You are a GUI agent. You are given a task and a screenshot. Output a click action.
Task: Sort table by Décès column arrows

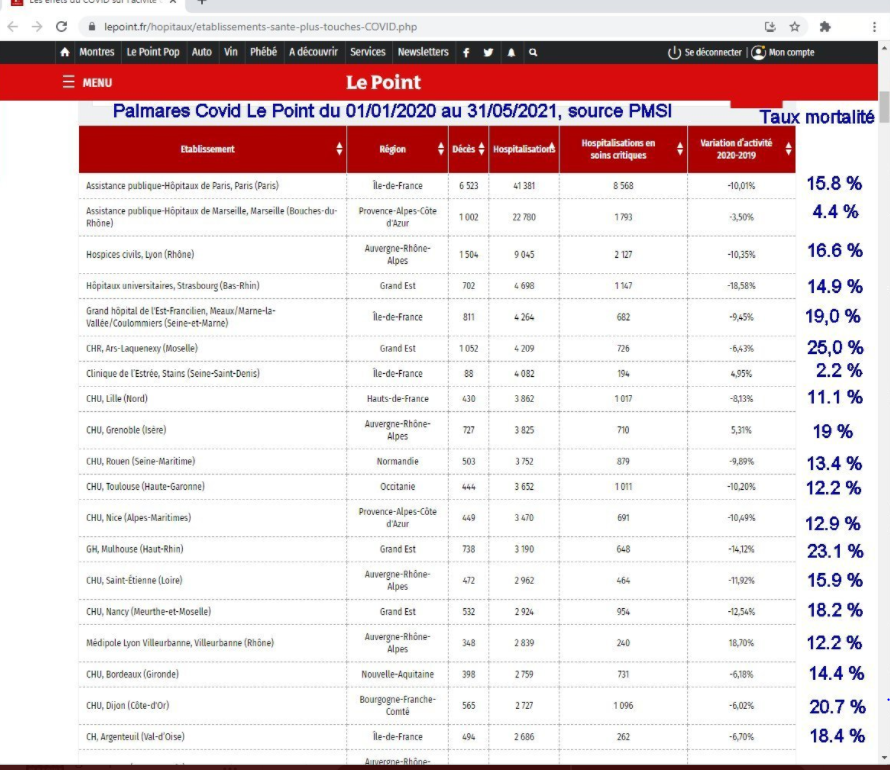click(482, 149)
